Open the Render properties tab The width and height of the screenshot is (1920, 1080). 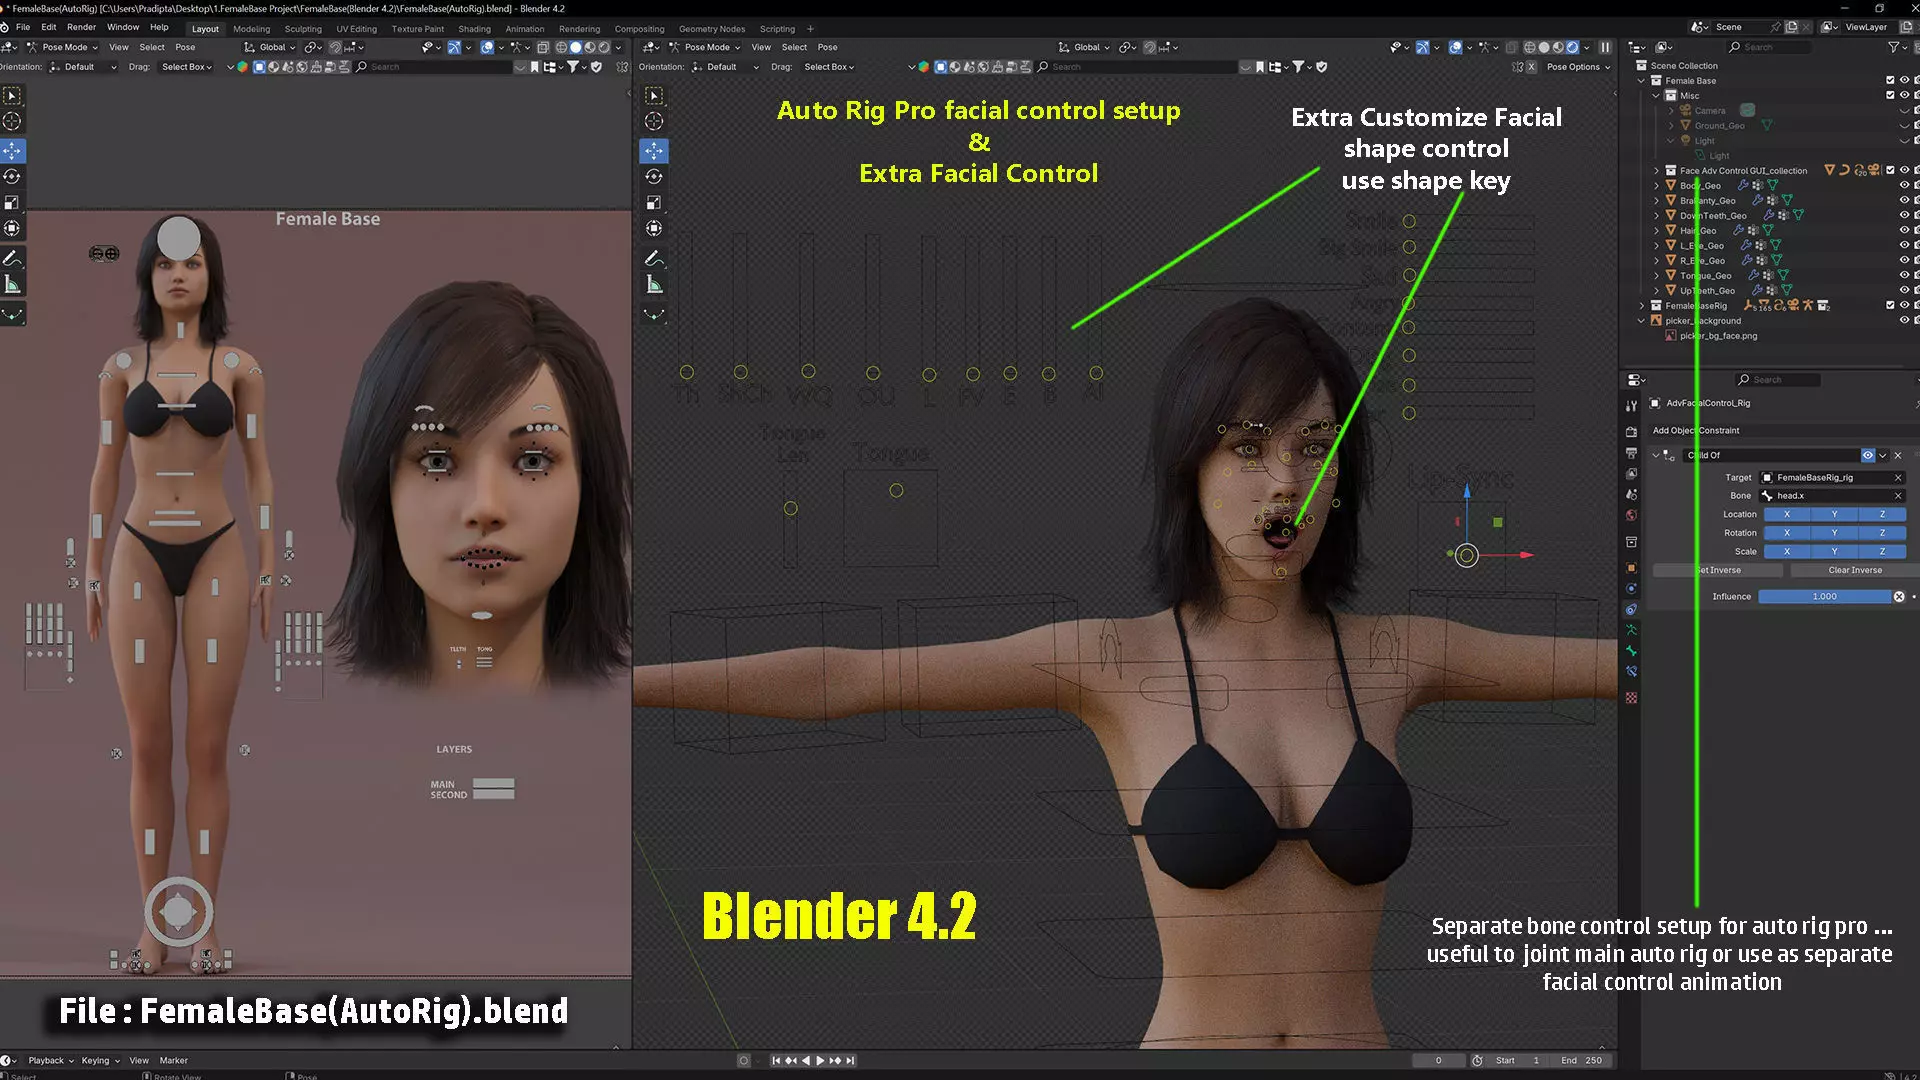coord(1631,432)
